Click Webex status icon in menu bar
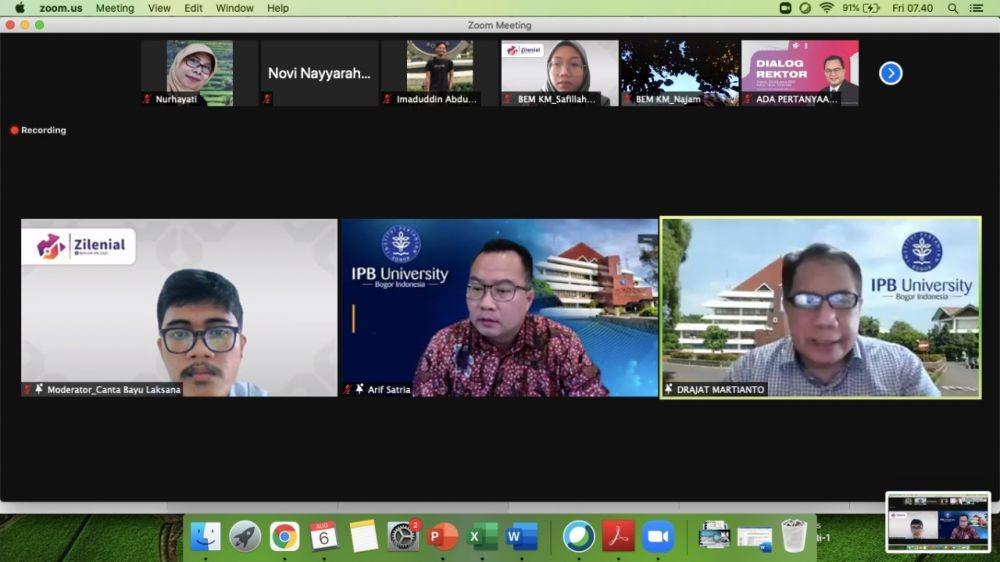The height and width of the screenshot is (562, 1000). tap(805, 8)
